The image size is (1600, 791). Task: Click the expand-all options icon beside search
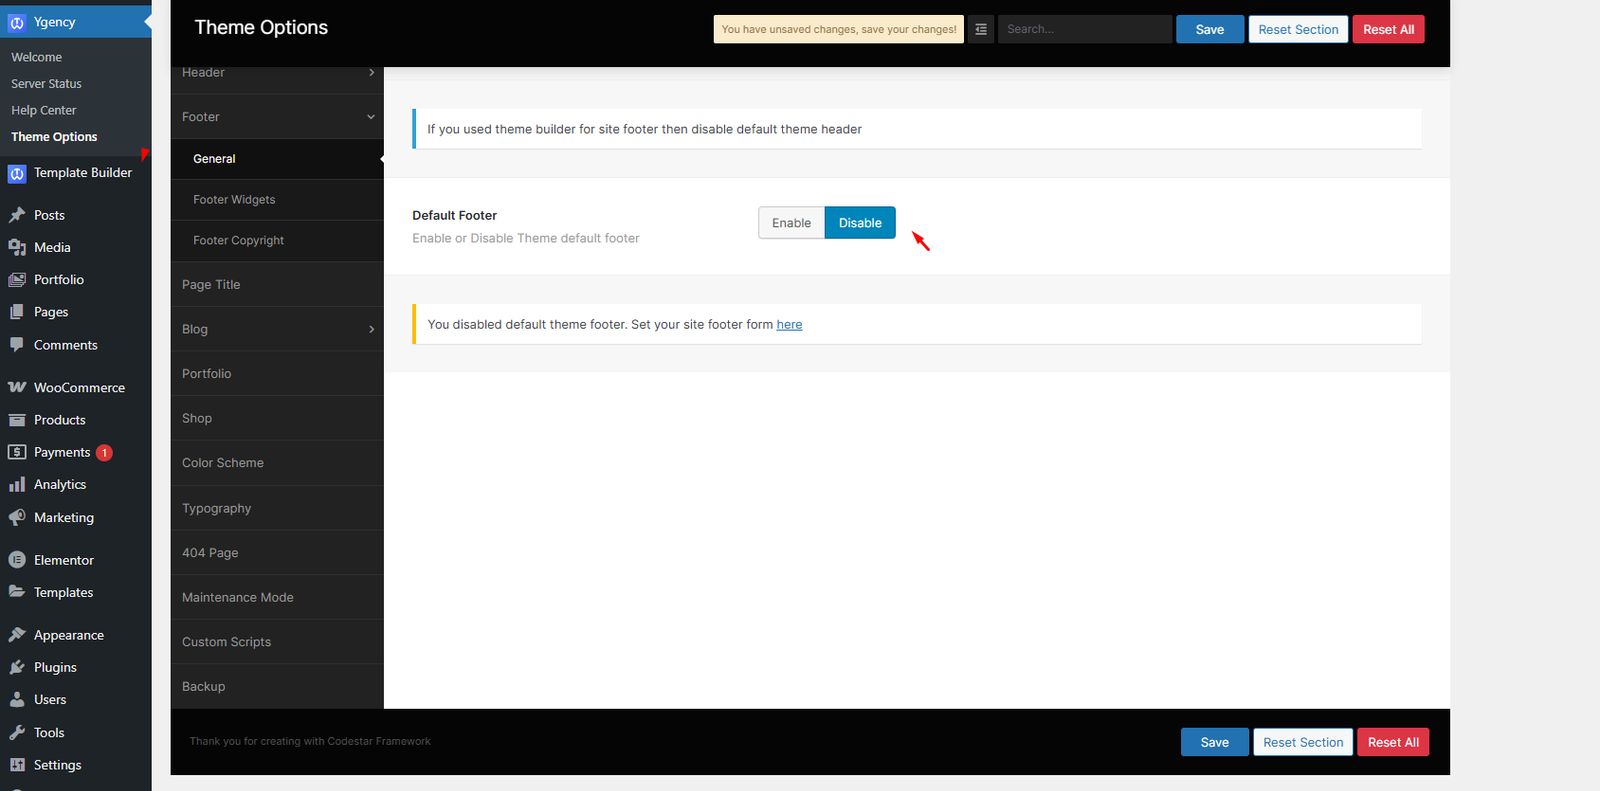point(981,30)
